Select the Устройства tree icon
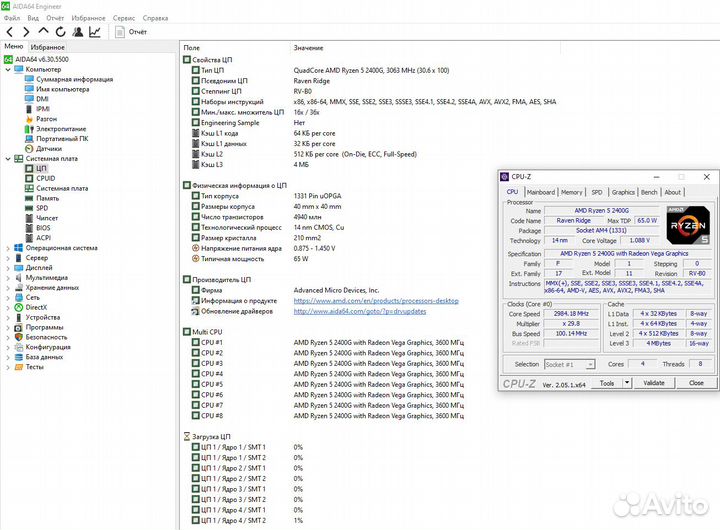This screenshot has width=720, height=530. (18, 317)
